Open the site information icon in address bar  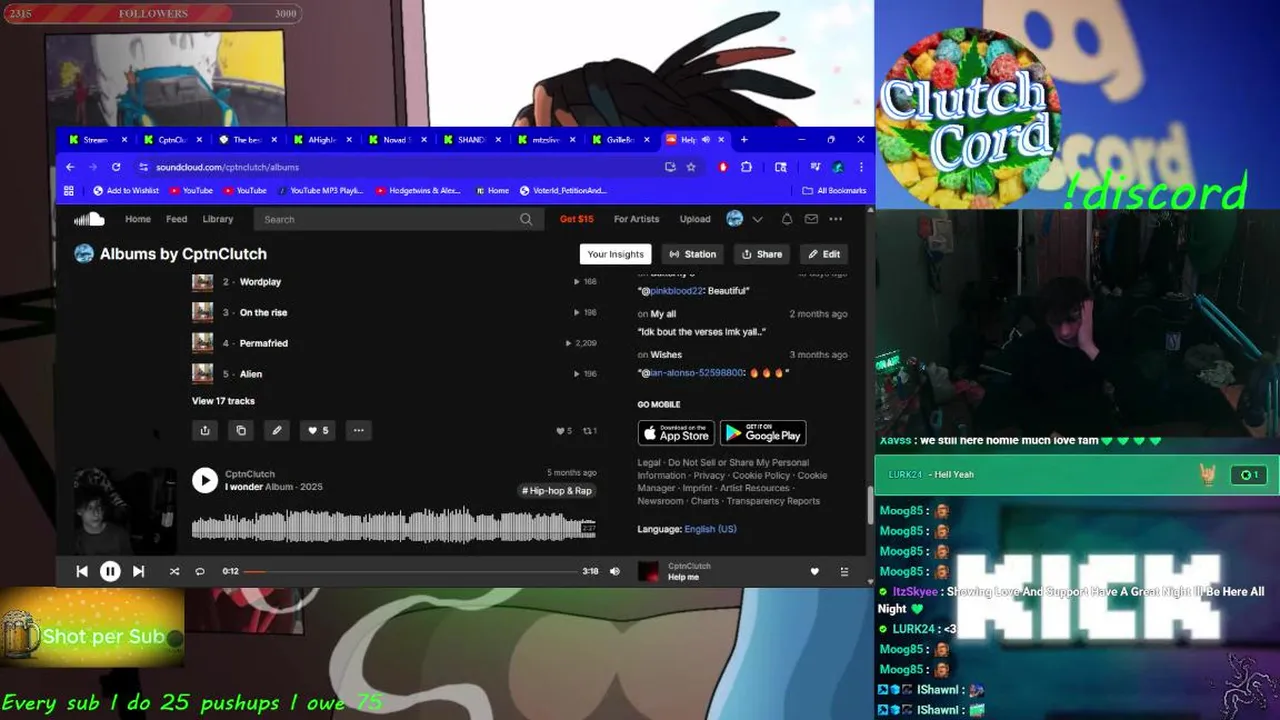(x=144, y=167)
